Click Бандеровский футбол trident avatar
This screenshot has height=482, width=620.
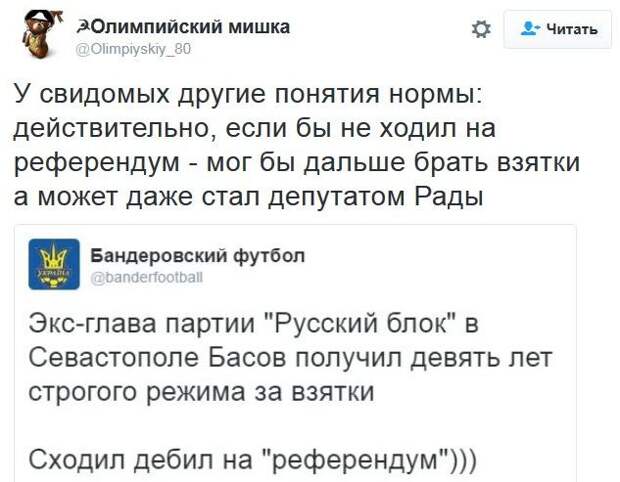click(x=54, y=264)
